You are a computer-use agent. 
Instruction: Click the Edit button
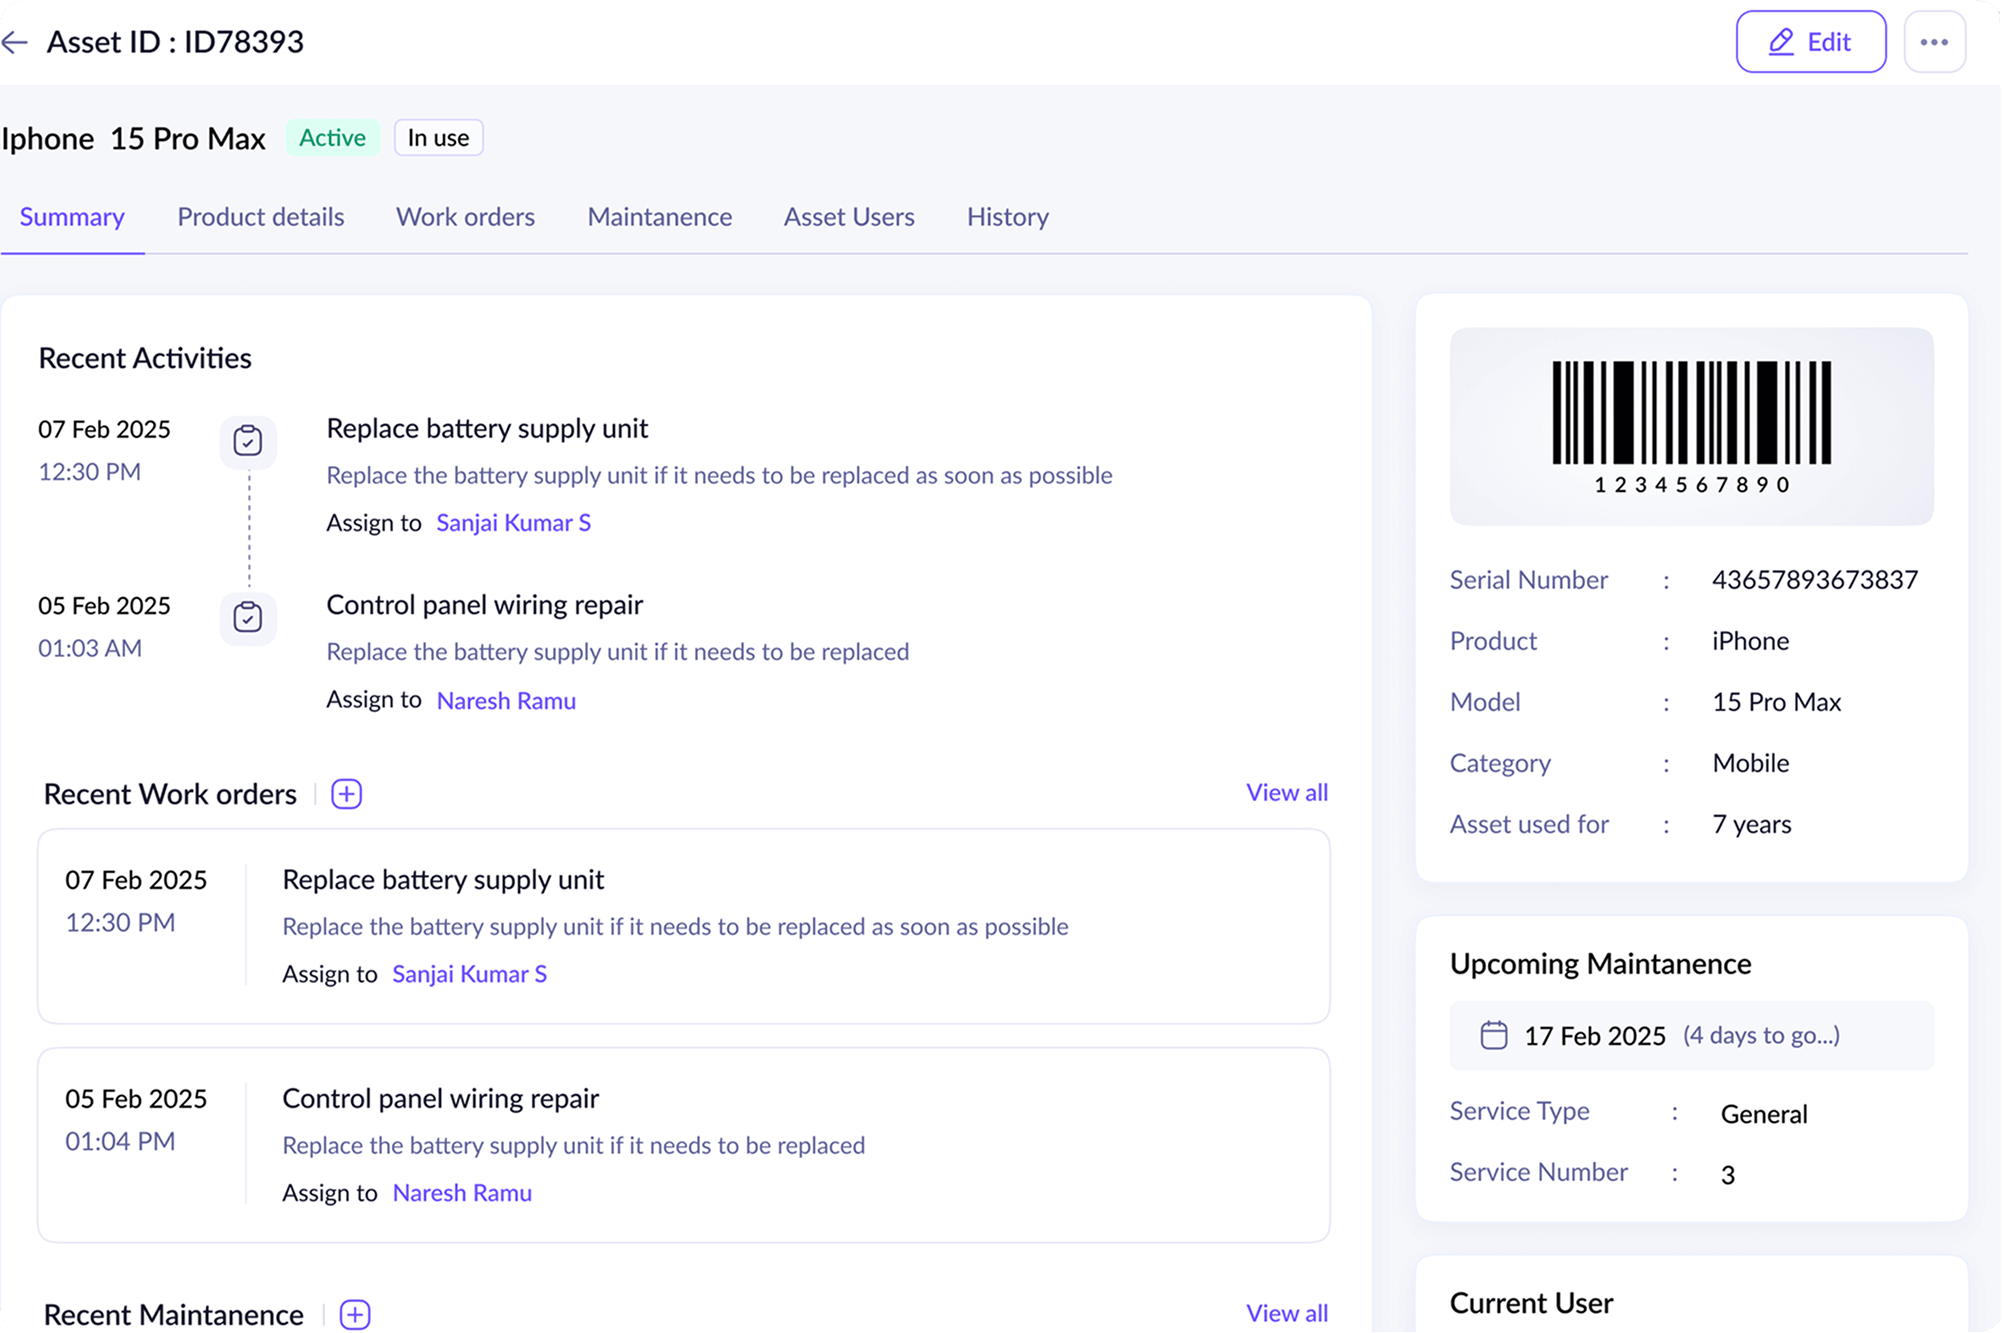(1810, 42)
